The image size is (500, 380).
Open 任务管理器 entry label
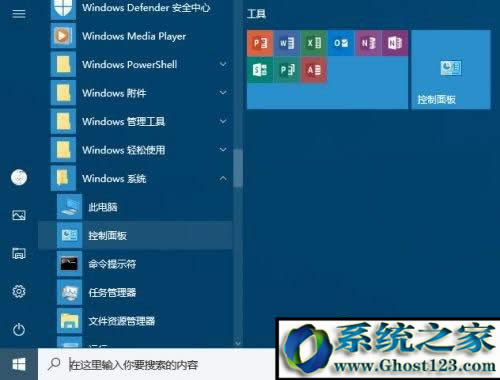[112, 293]
